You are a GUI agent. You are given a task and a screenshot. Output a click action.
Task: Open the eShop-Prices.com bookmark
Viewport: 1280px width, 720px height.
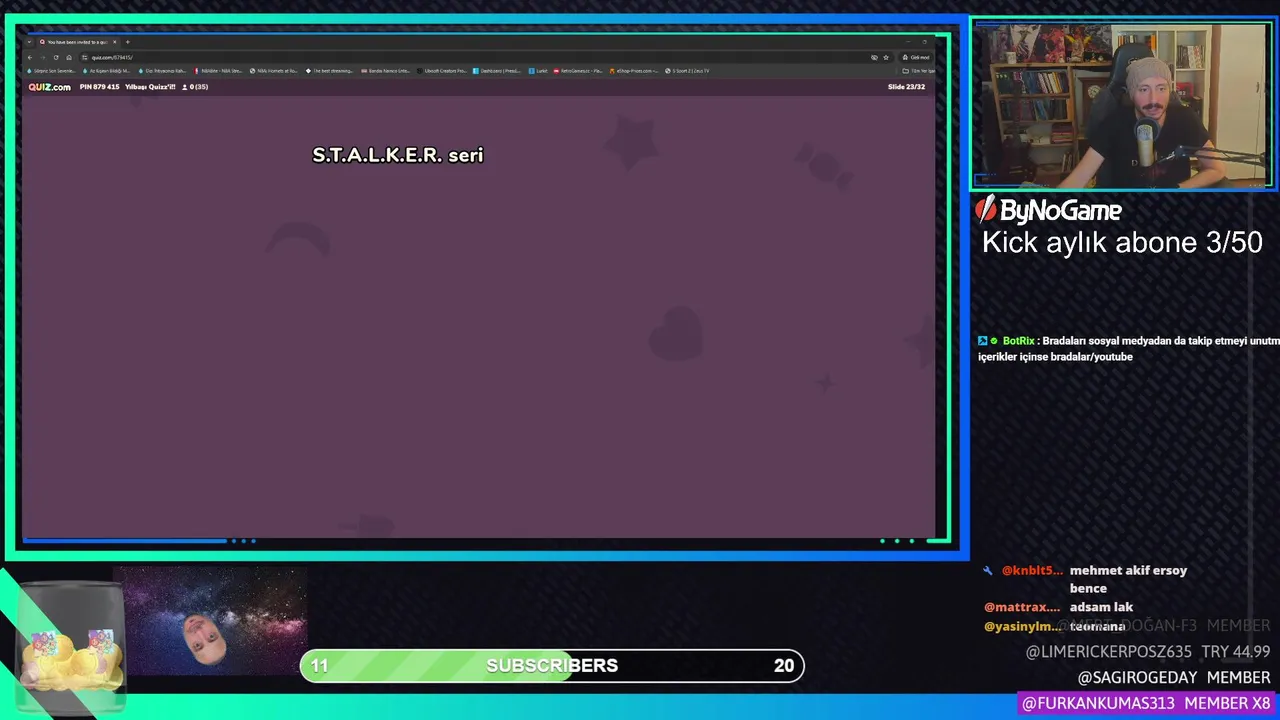point(634,71)
